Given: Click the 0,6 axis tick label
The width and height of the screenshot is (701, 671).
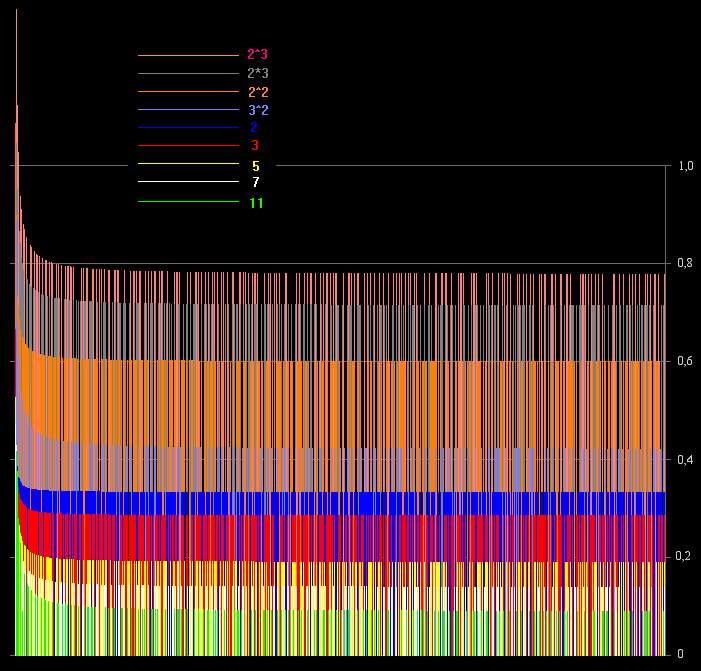Looking at the screenshot, I should click(x=685, y=362).
